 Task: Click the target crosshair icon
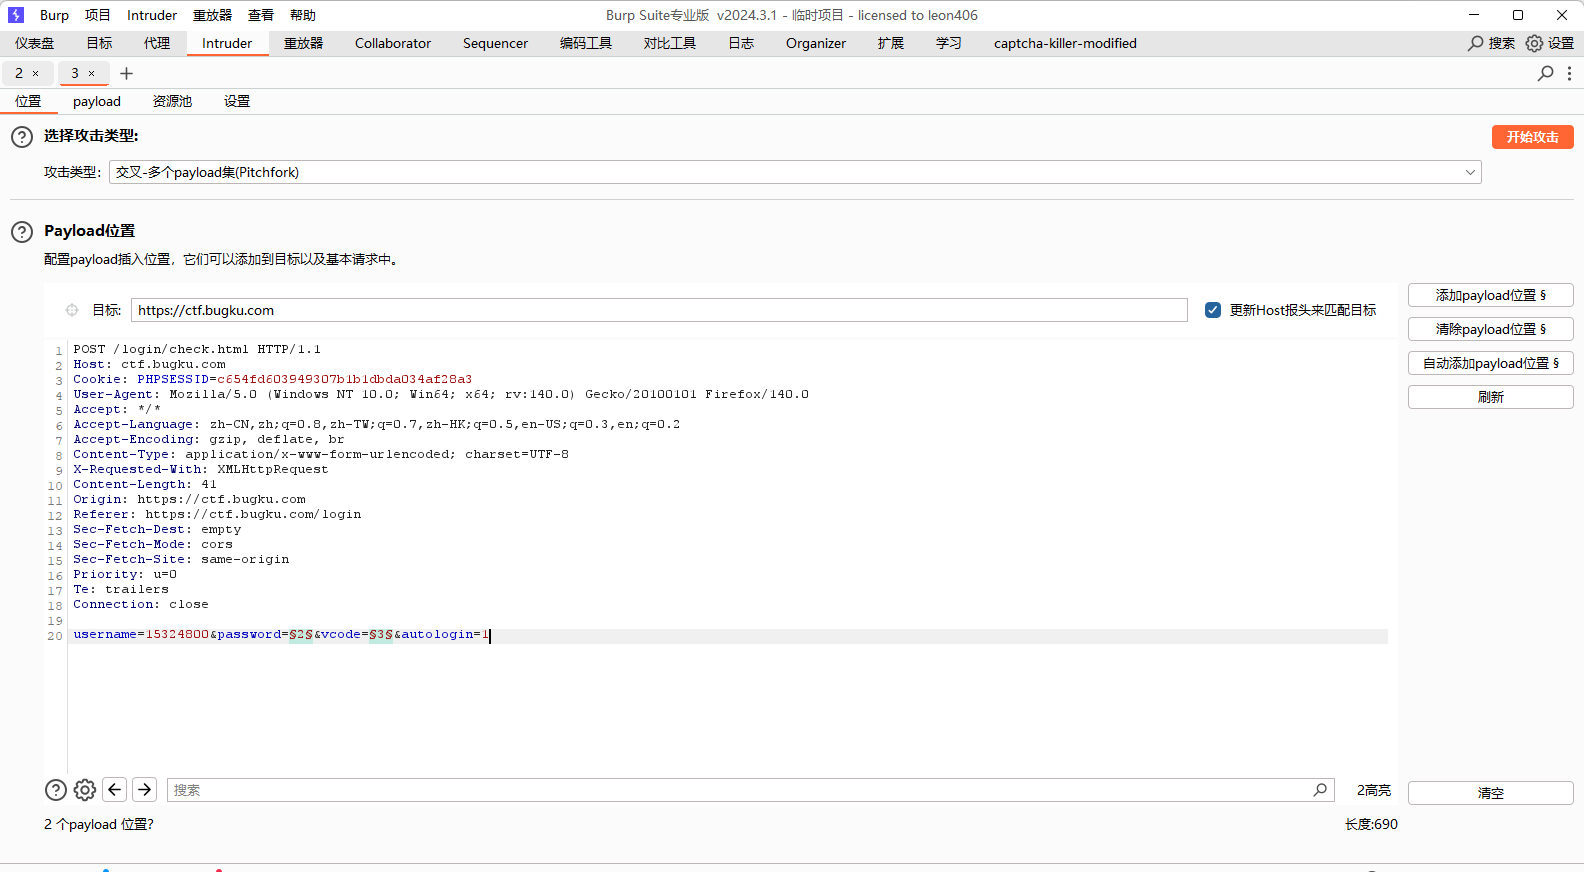(72, 310)
